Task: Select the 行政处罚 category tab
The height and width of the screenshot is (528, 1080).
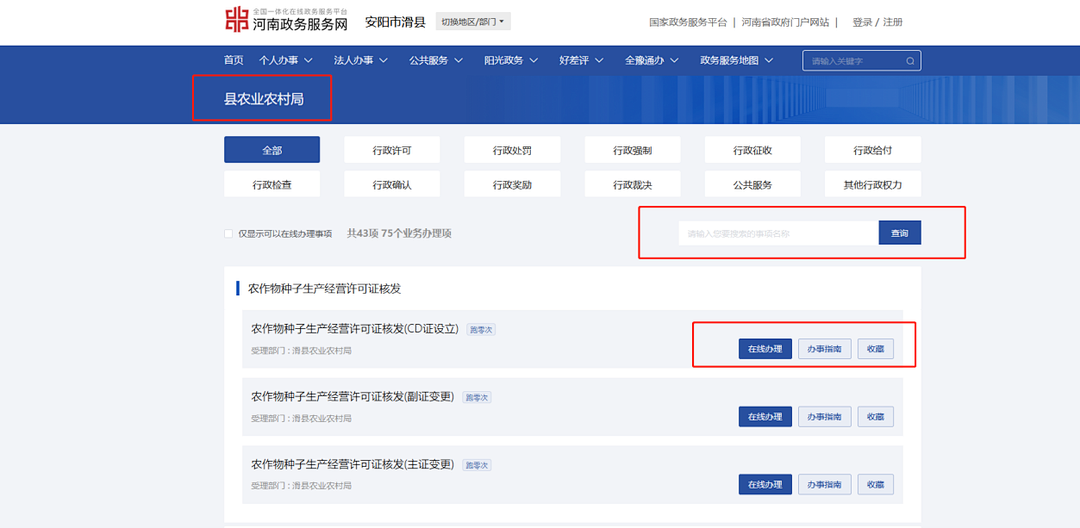Action: tap(512, 150)
